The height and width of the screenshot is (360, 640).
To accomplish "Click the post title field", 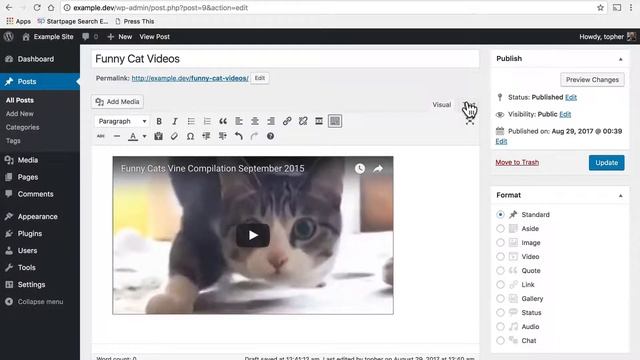I will coord(285,59).
